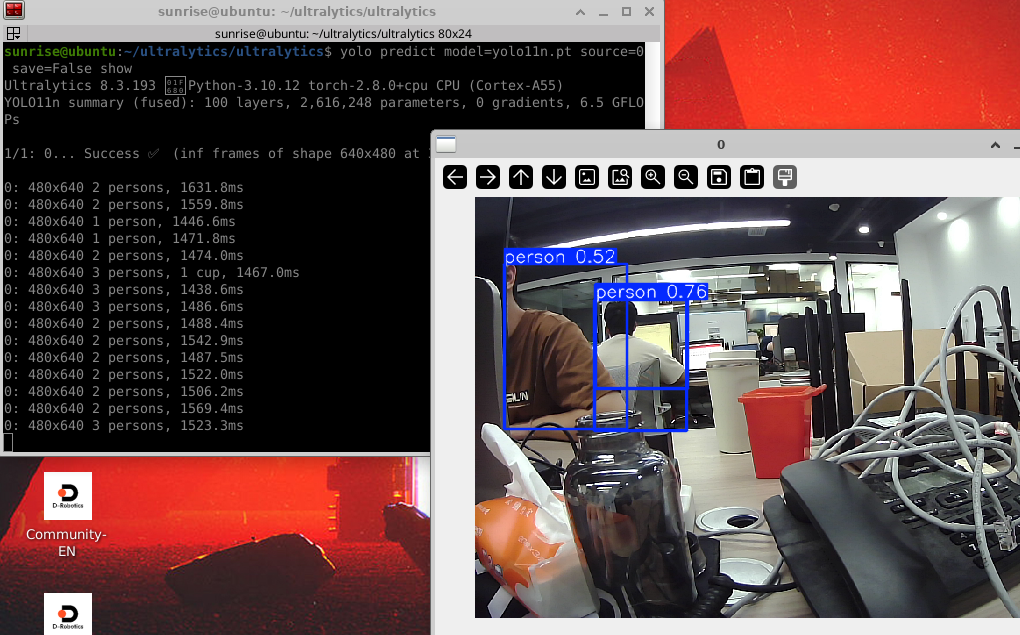Click the terminal pane title ending in 80x24
This screenshot has width=1020, height=635.
coord(343,34)
